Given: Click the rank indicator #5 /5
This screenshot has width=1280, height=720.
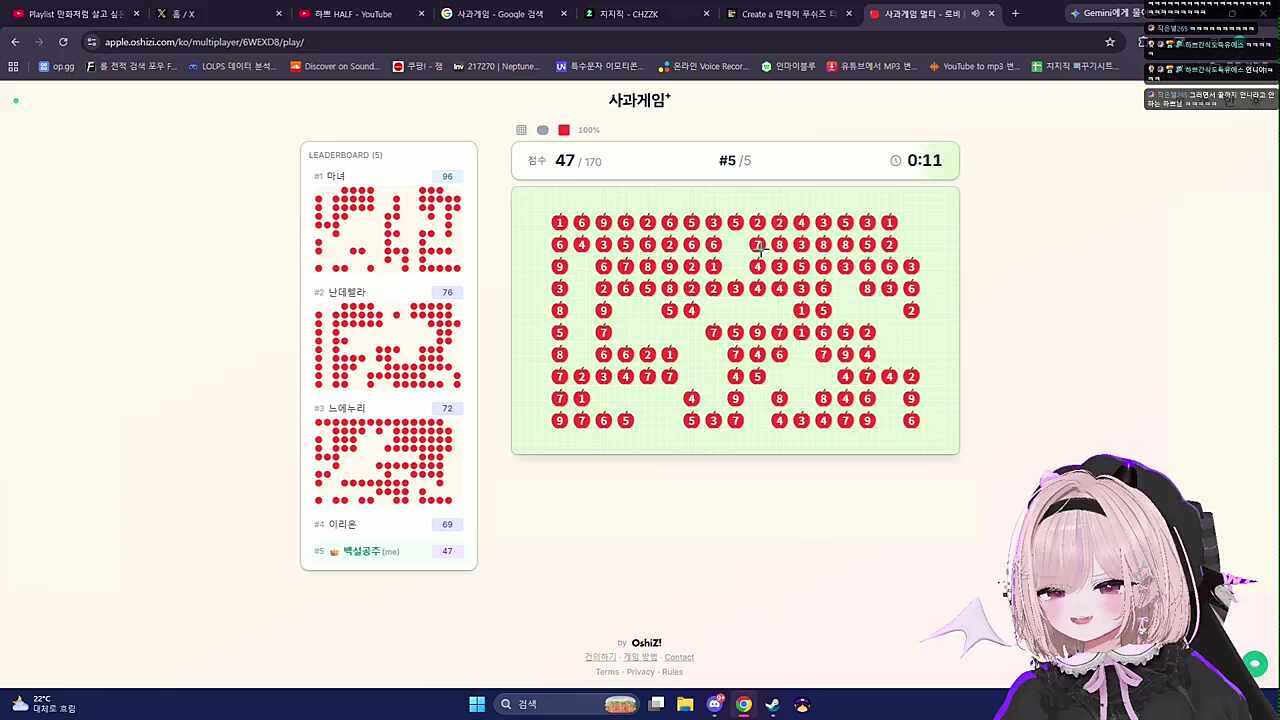Looking at the screenshot, I should [735, 161].
